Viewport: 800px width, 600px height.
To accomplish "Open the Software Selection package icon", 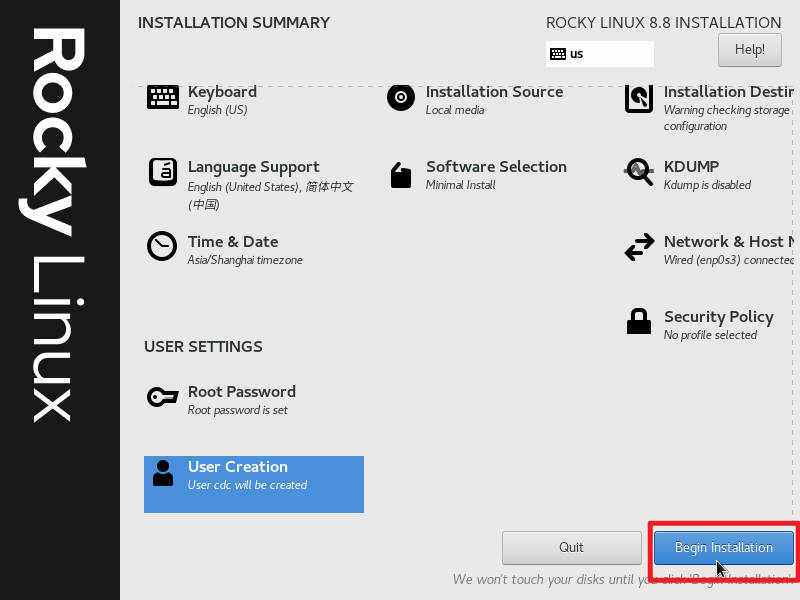I will [x=401, y=175].
